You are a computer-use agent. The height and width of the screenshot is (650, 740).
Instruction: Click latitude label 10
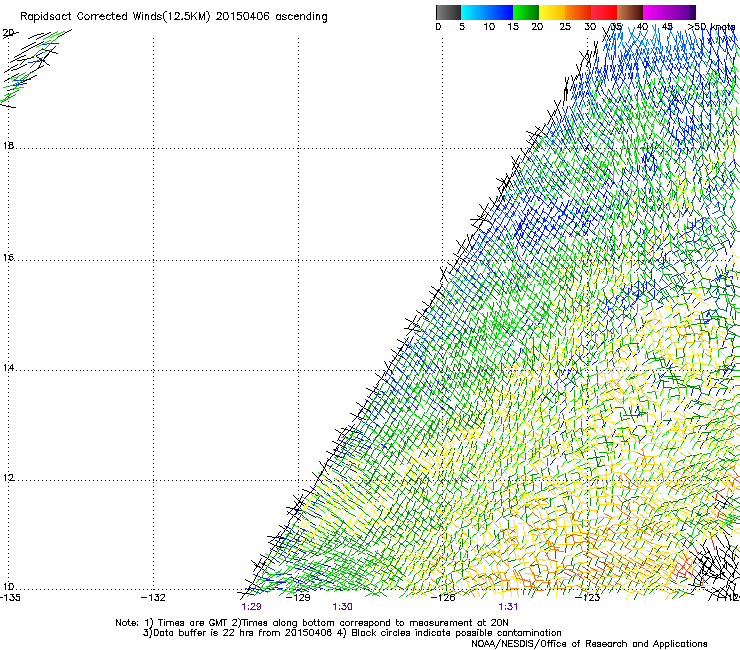(x=8, y=587)
